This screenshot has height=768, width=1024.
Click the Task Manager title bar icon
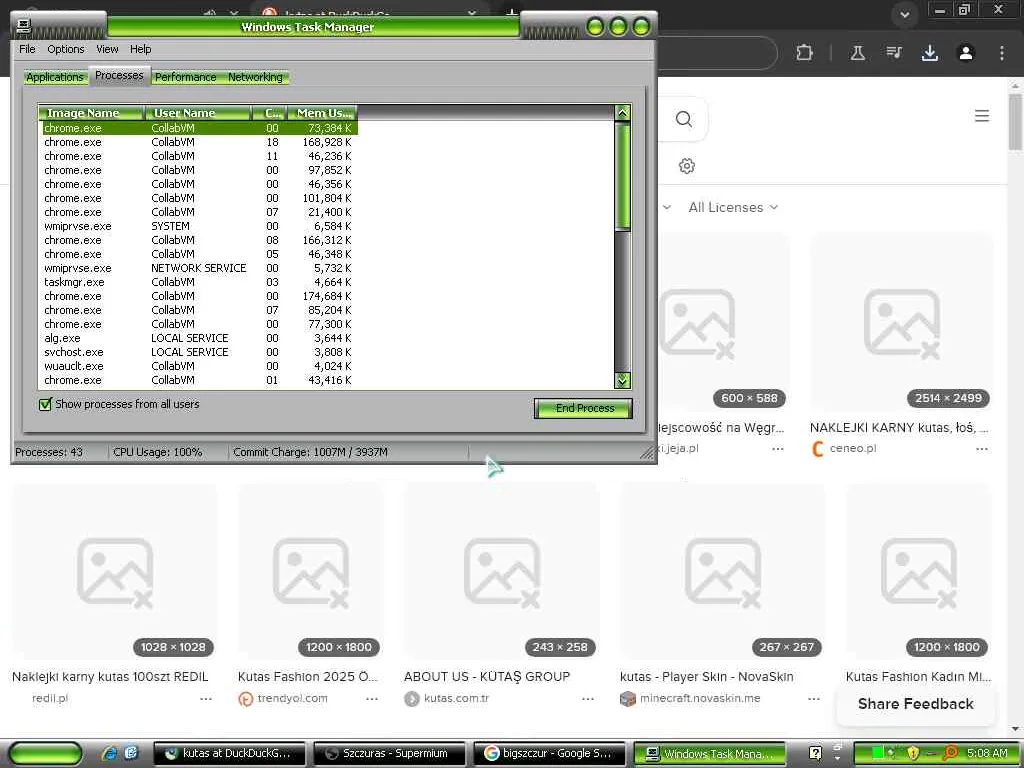point(24,26)
